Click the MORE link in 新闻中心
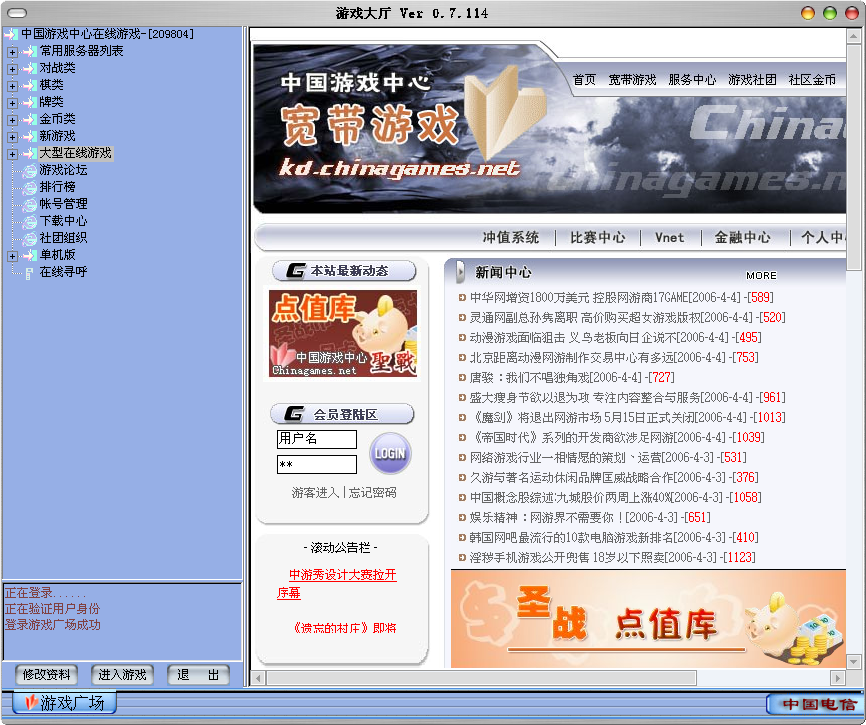The width and height of the screenshot is (866, 725). tap(761, 276)
